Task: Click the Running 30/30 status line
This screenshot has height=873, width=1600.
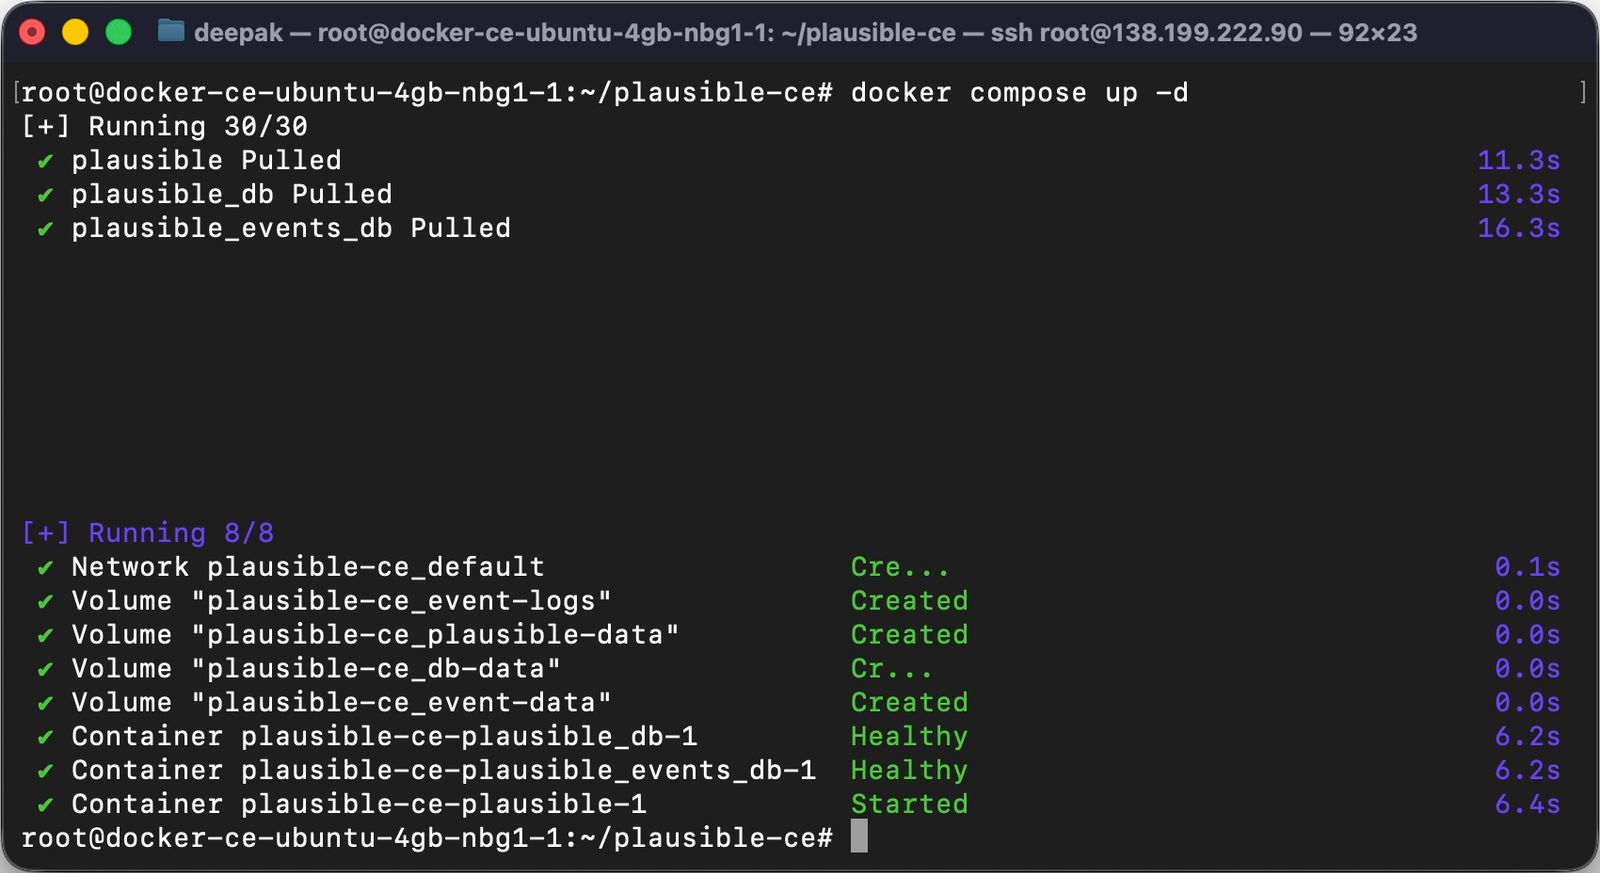Action: pyautogui.click(x=160, y=126)
